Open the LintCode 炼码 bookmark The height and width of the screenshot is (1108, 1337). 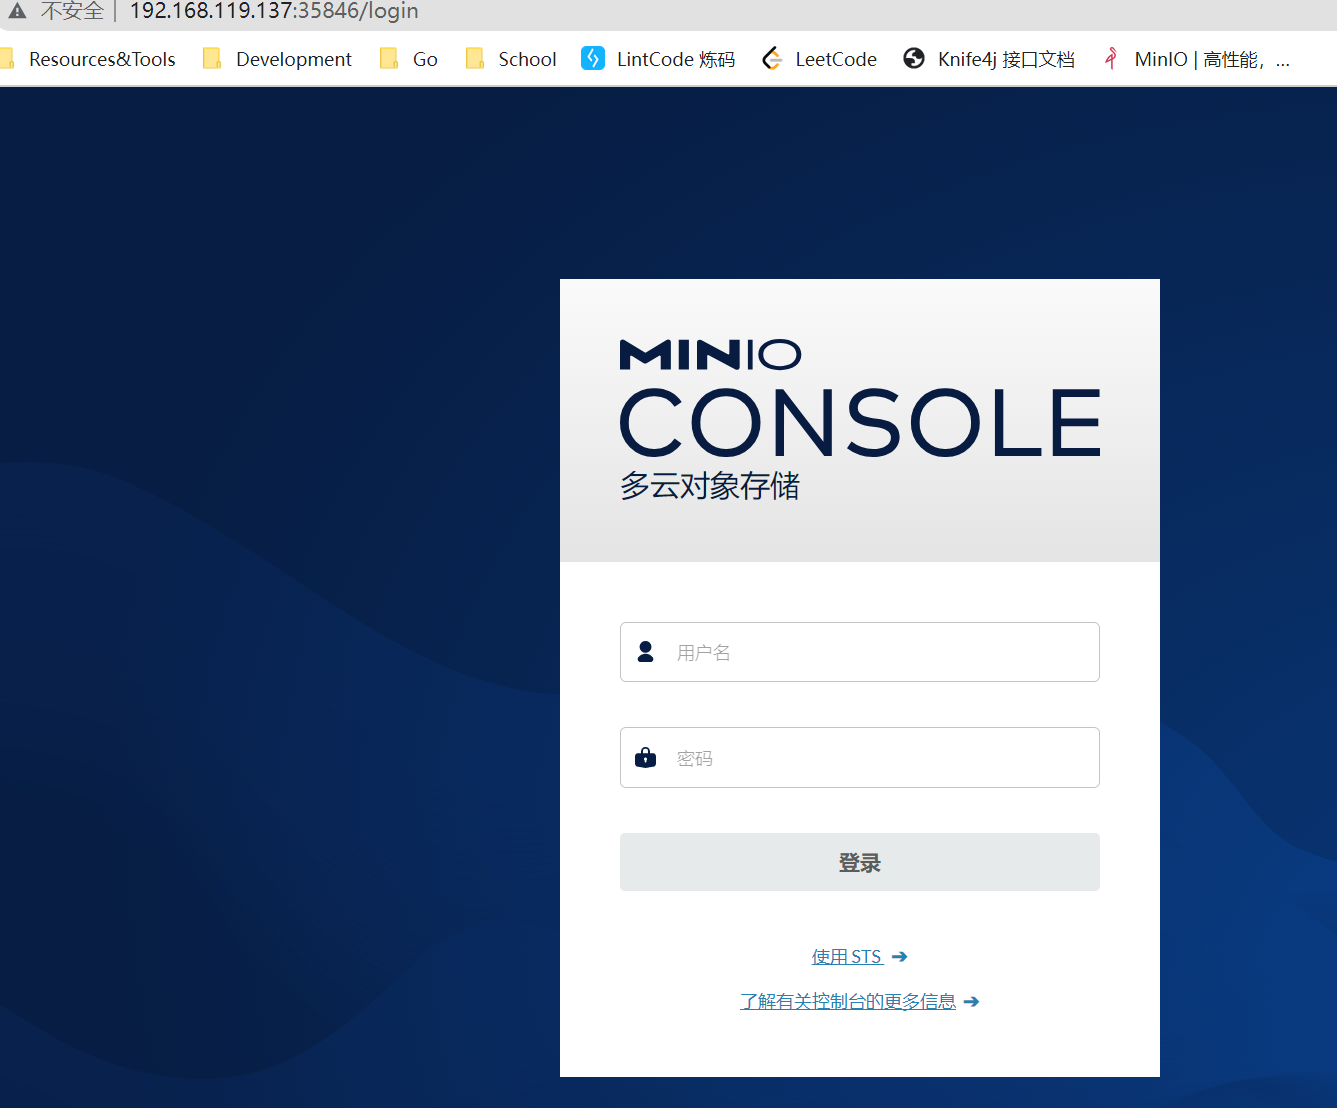tap(658, 59)
